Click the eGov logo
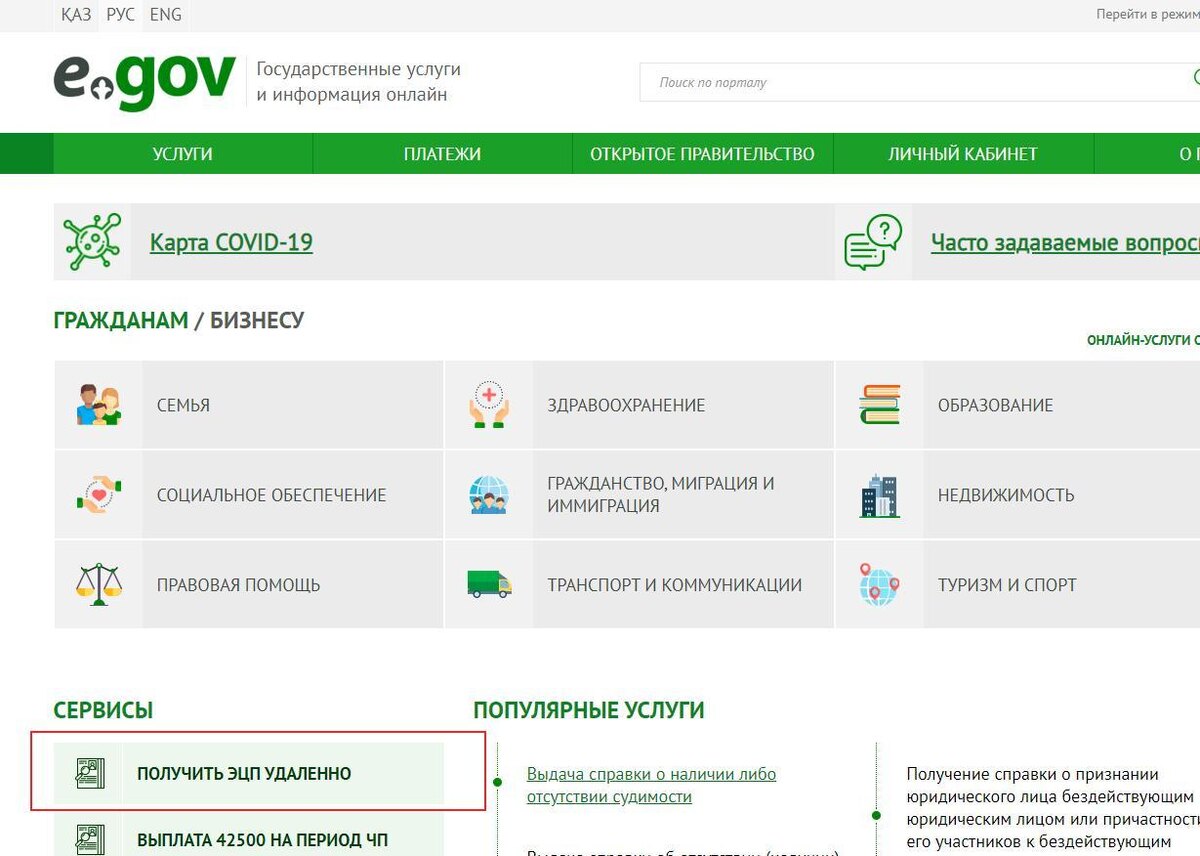Screen dimensions: 1200x856 point(145,83)
